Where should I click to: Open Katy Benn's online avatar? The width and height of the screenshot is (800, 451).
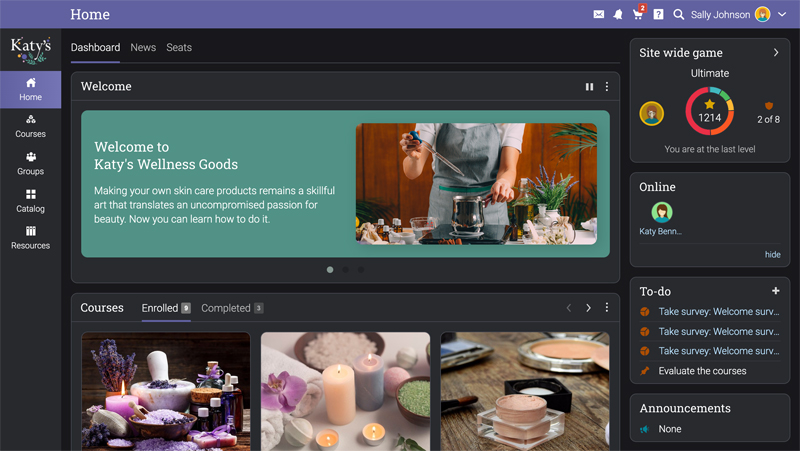coord(662,212)
